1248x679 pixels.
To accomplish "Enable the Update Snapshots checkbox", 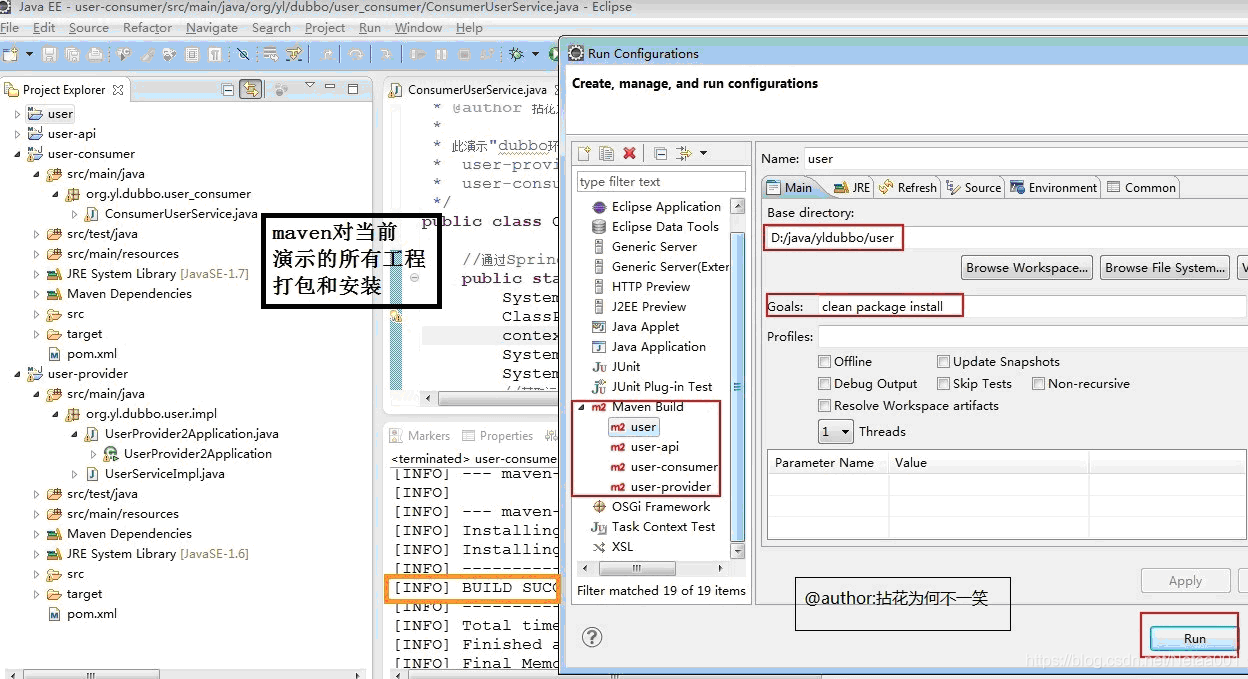I will click(x=944, y=362).
